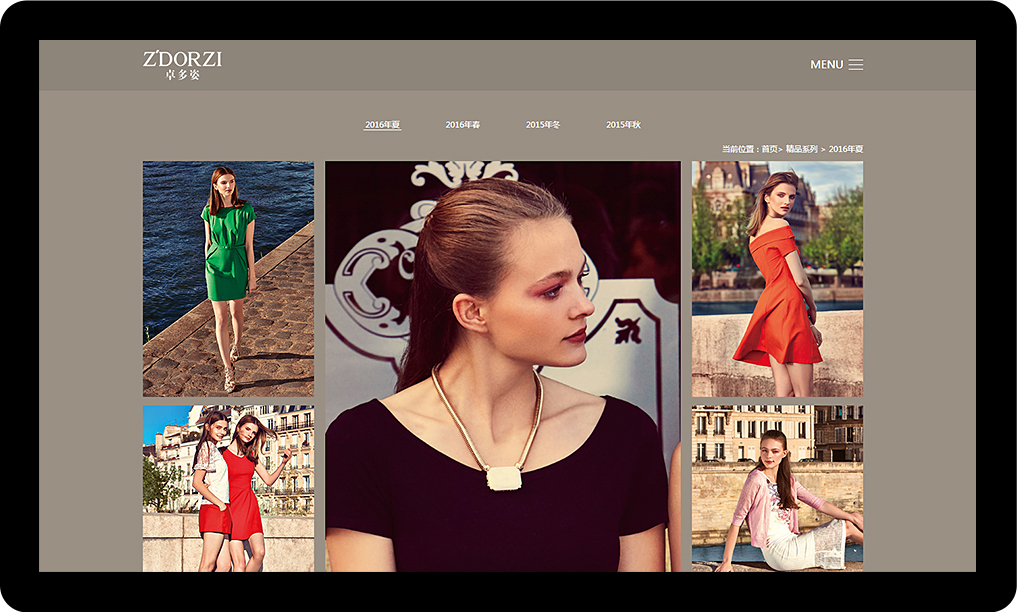Select the two models in red photo
Viewport: 1017px width, 612px height.
[x=228, y=488]
